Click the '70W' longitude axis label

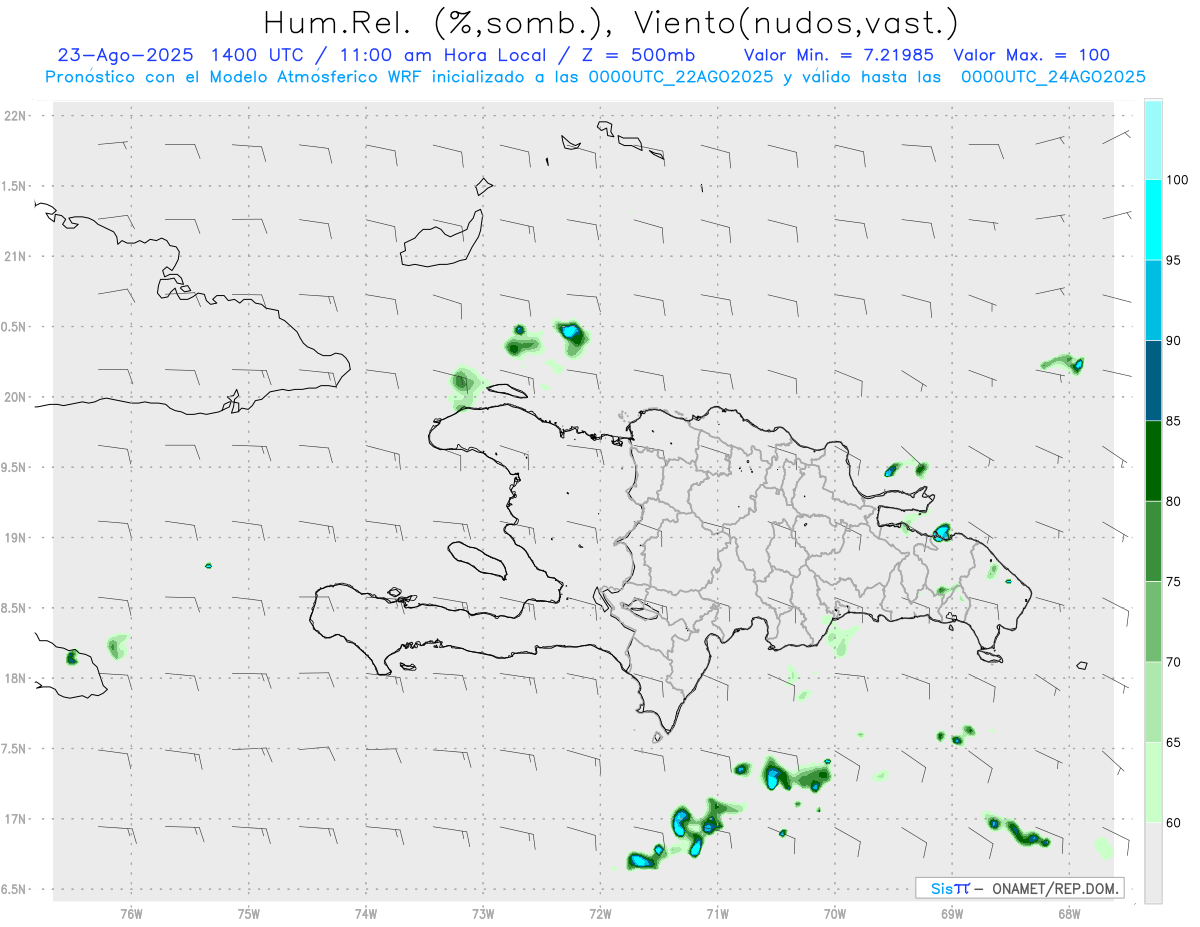coord(835,913)
